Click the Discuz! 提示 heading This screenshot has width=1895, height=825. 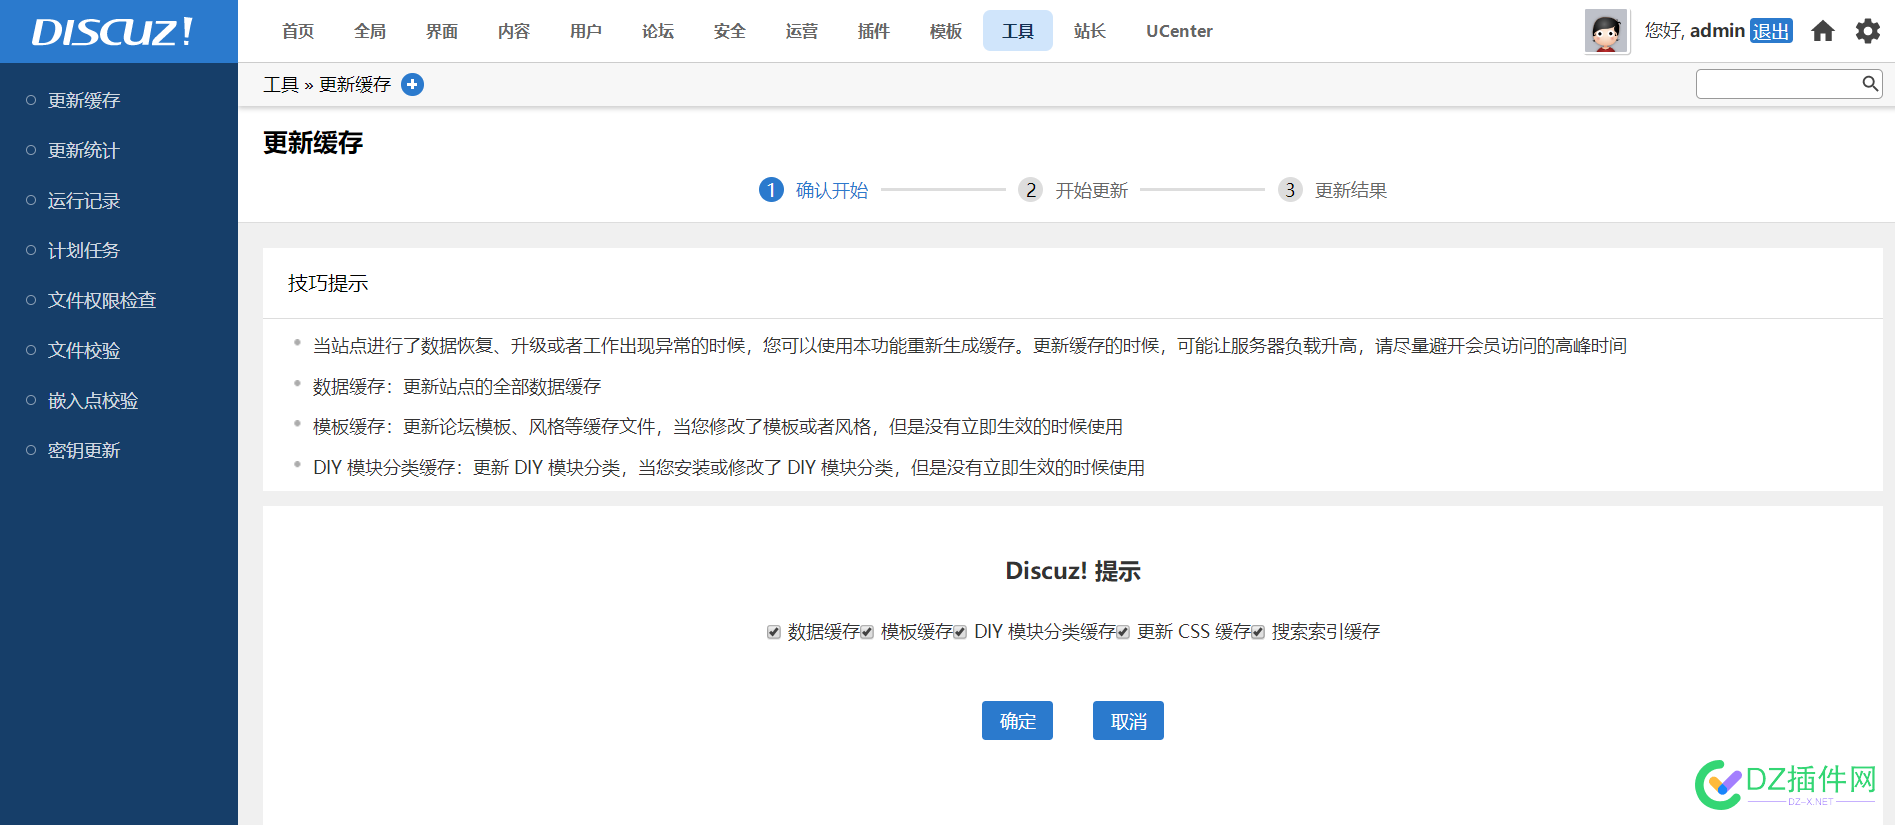pyautogui.click(x=1073, y=571)
